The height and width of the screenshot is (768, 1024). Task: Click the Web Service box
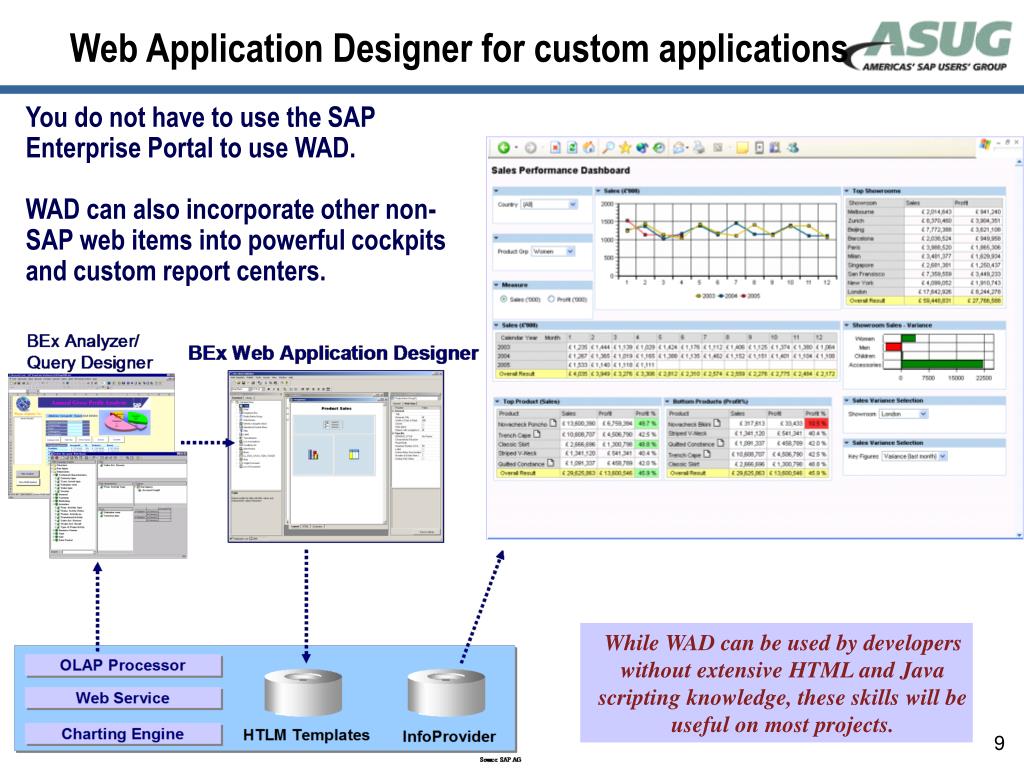(123, 698)
